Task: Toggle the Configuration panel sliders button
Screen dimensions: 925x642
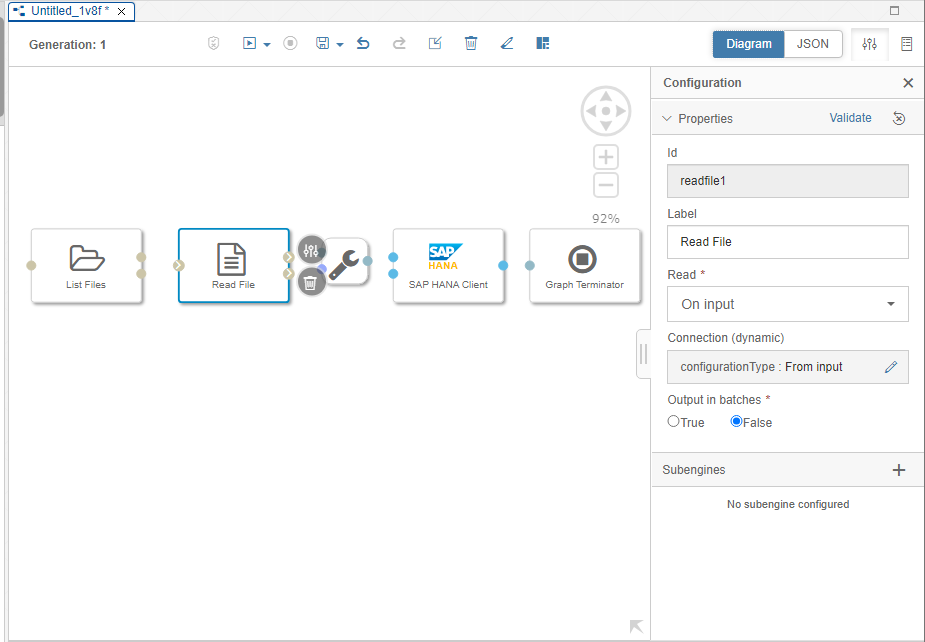Action: [x=869, y=44]
